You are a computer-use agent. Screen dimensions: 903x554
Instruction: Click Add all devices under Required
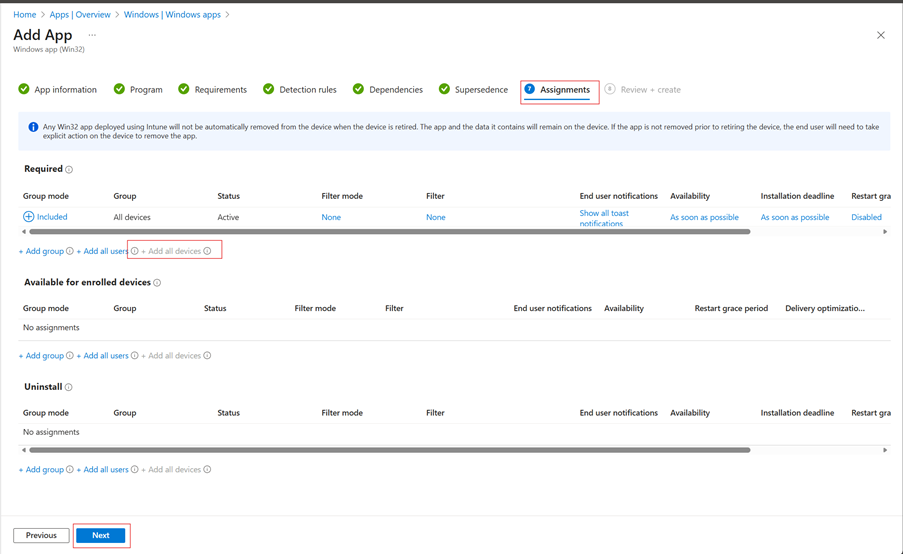click(171, 251)
